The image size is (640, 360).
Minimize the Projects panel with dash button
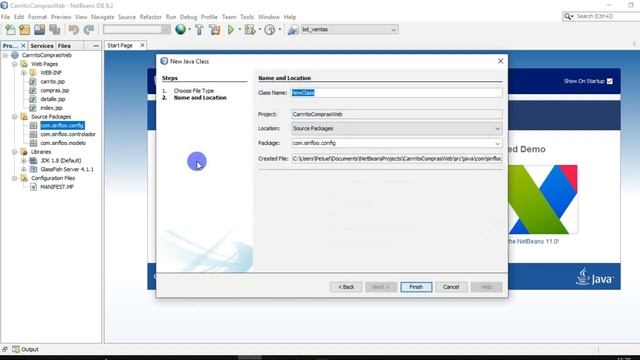(96, 46)
